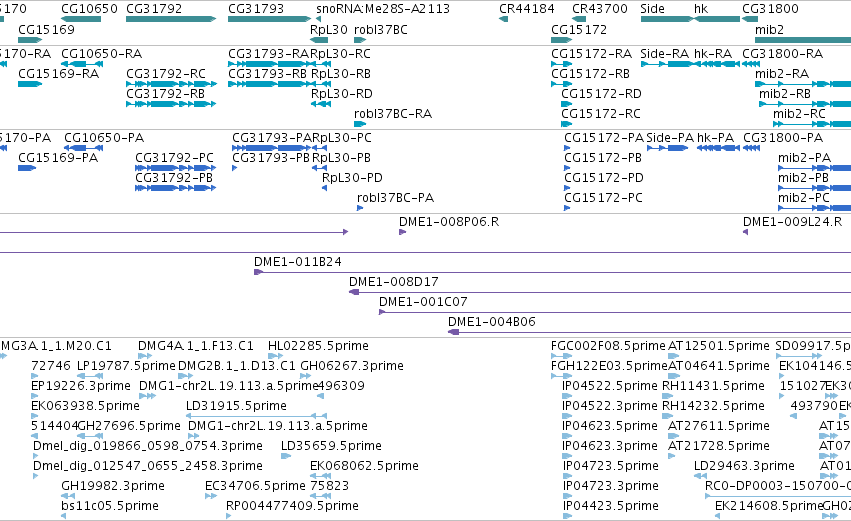
Task: Click transcript Side-RA
Action: (664, 54)
